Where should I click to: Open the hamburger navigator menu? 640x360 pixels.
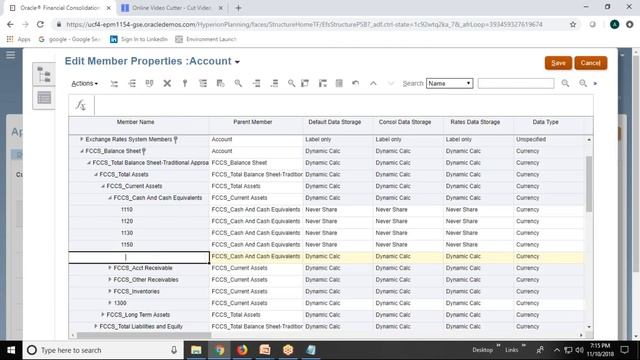pyautogui.click(x=11, y=55)
